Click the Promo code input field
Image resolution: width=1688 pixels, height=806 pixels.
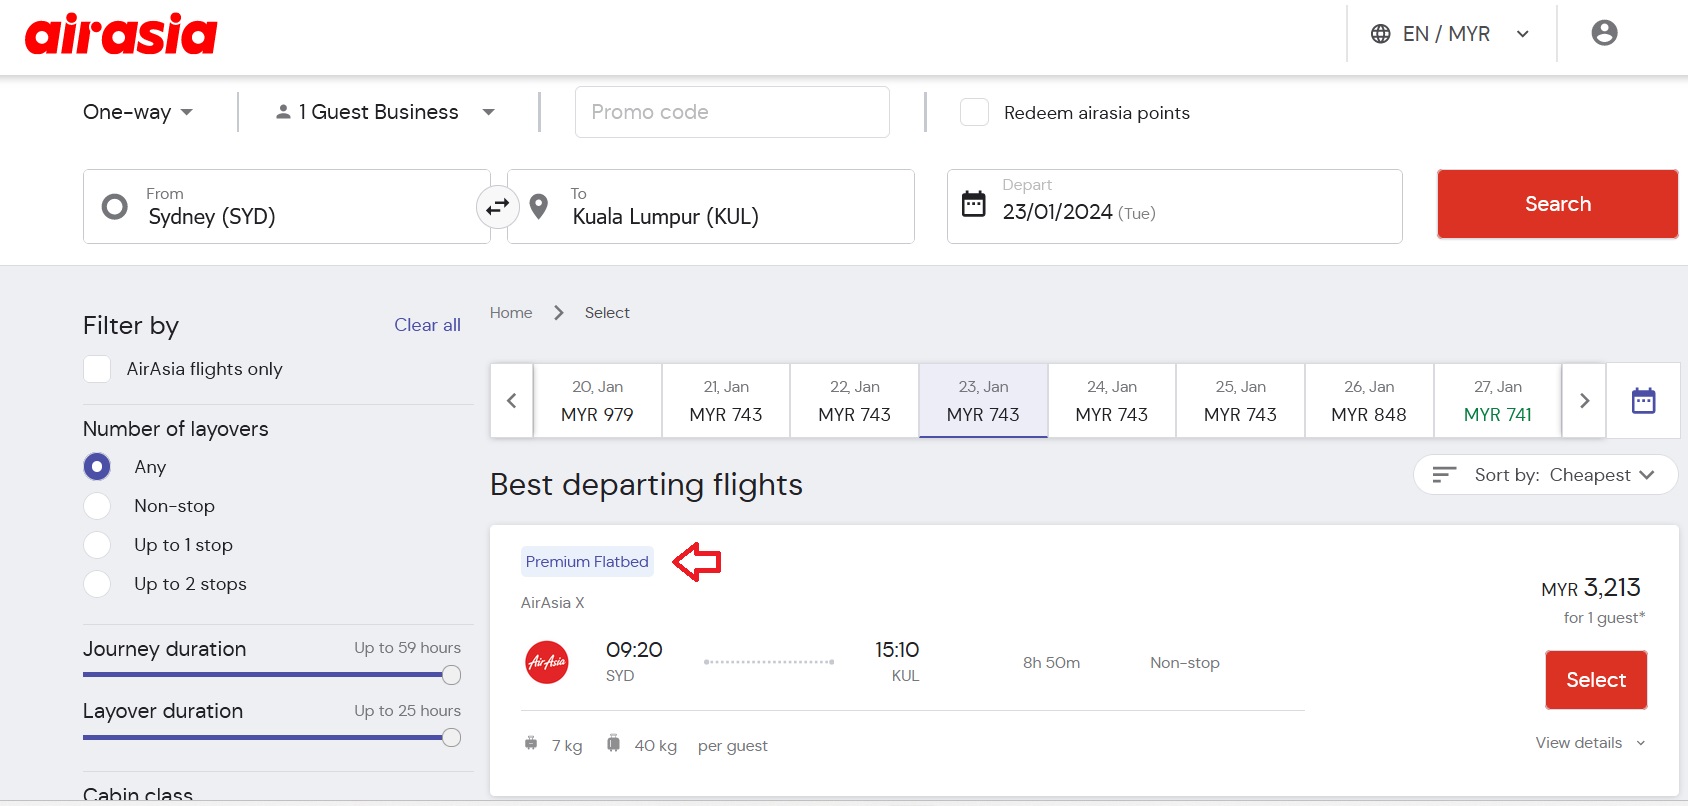[731, 112]
